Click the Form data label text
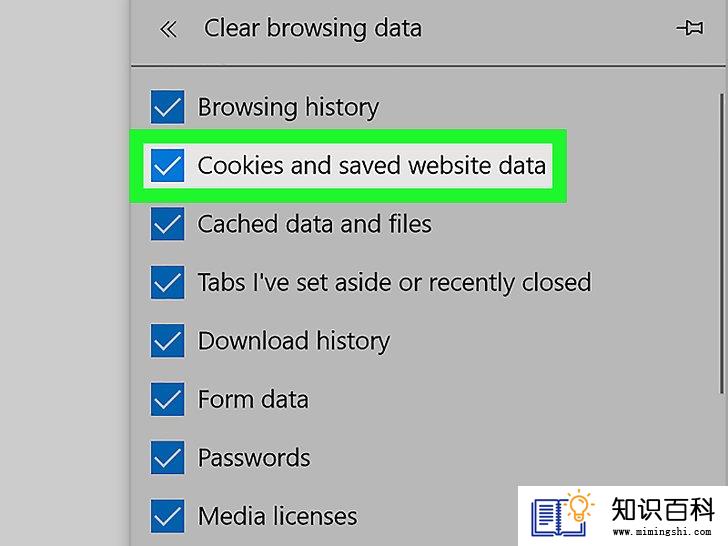This screenshot has height=546, width=728. pos(253,399)
